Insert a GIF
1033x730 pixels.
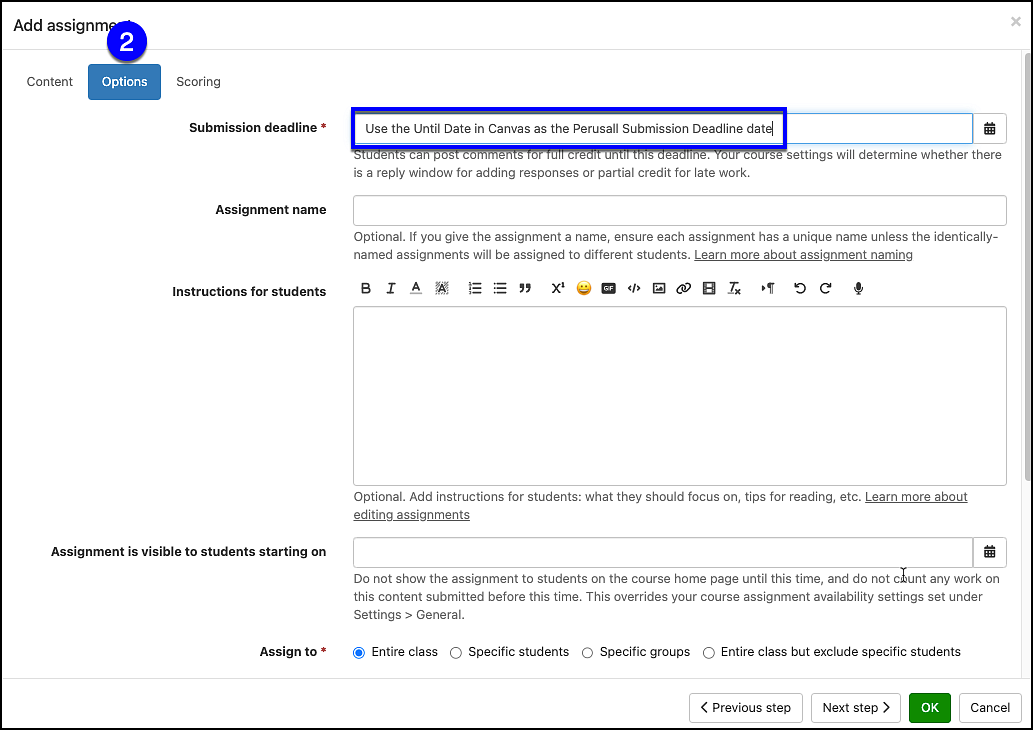(609, 288)
